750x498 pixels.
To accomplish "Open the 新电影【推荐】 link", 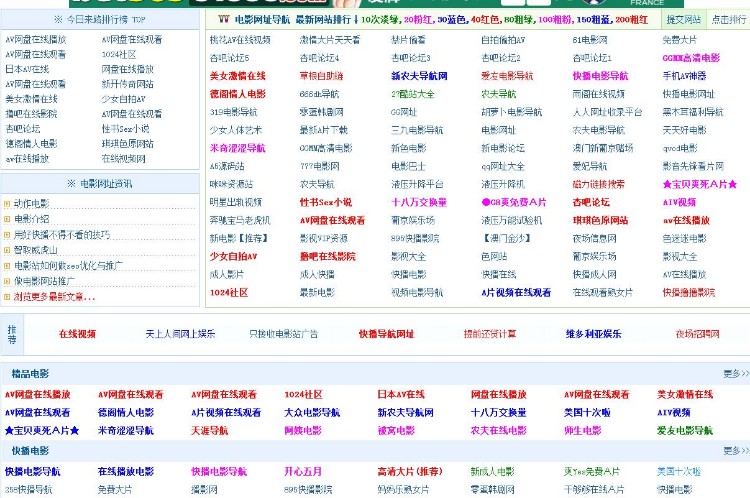I will (240, 238).
